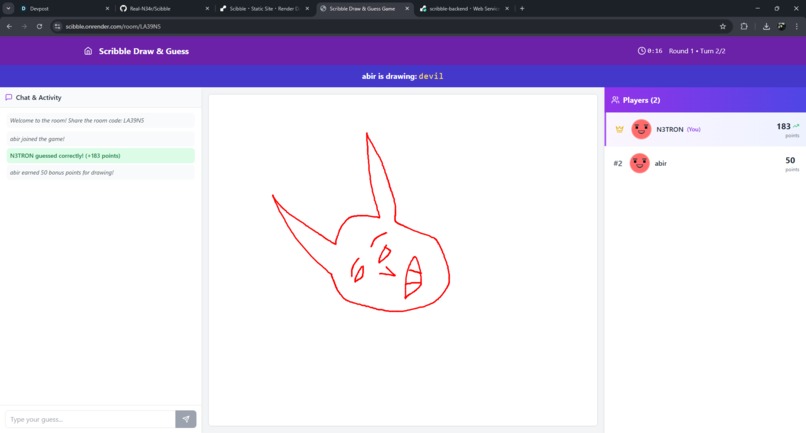Click the clock timer icon in header
Image resolution: width=806 pixels, height=433 pixels.
pos(642,51)
